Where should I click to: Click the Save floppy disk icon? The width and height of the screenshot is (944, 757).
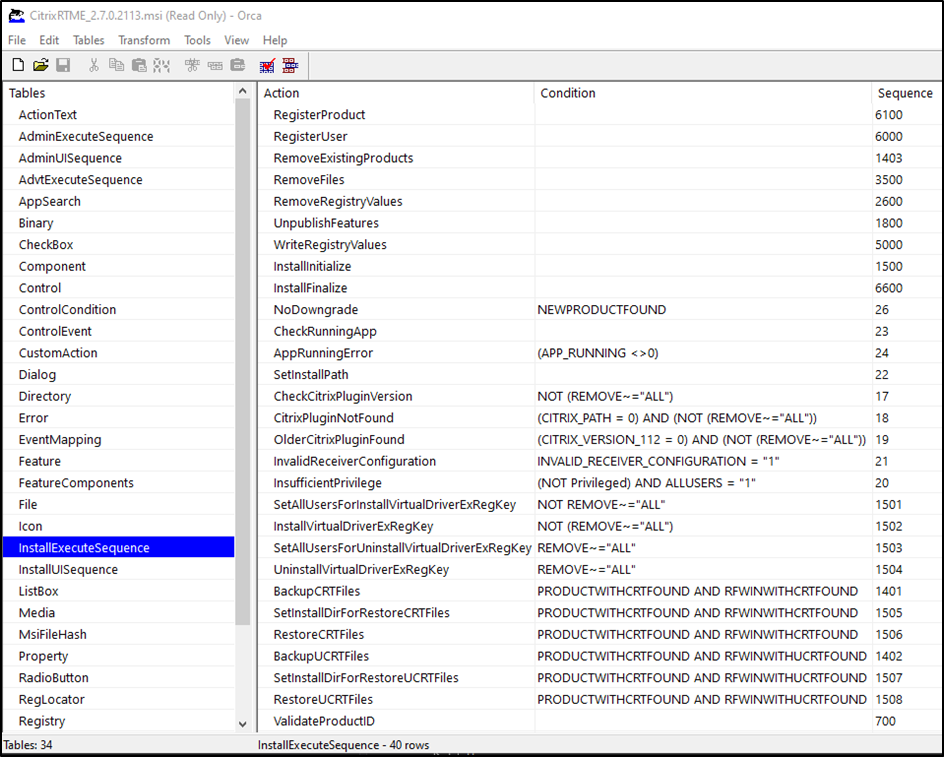coord(63,65)
